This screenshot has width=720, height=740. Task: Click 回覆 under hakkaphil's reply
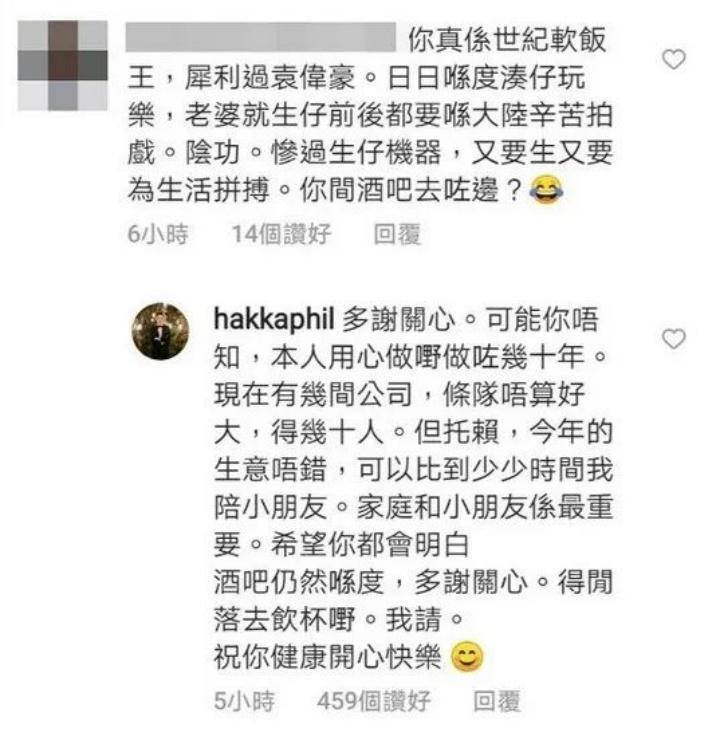tap(497, 701)
